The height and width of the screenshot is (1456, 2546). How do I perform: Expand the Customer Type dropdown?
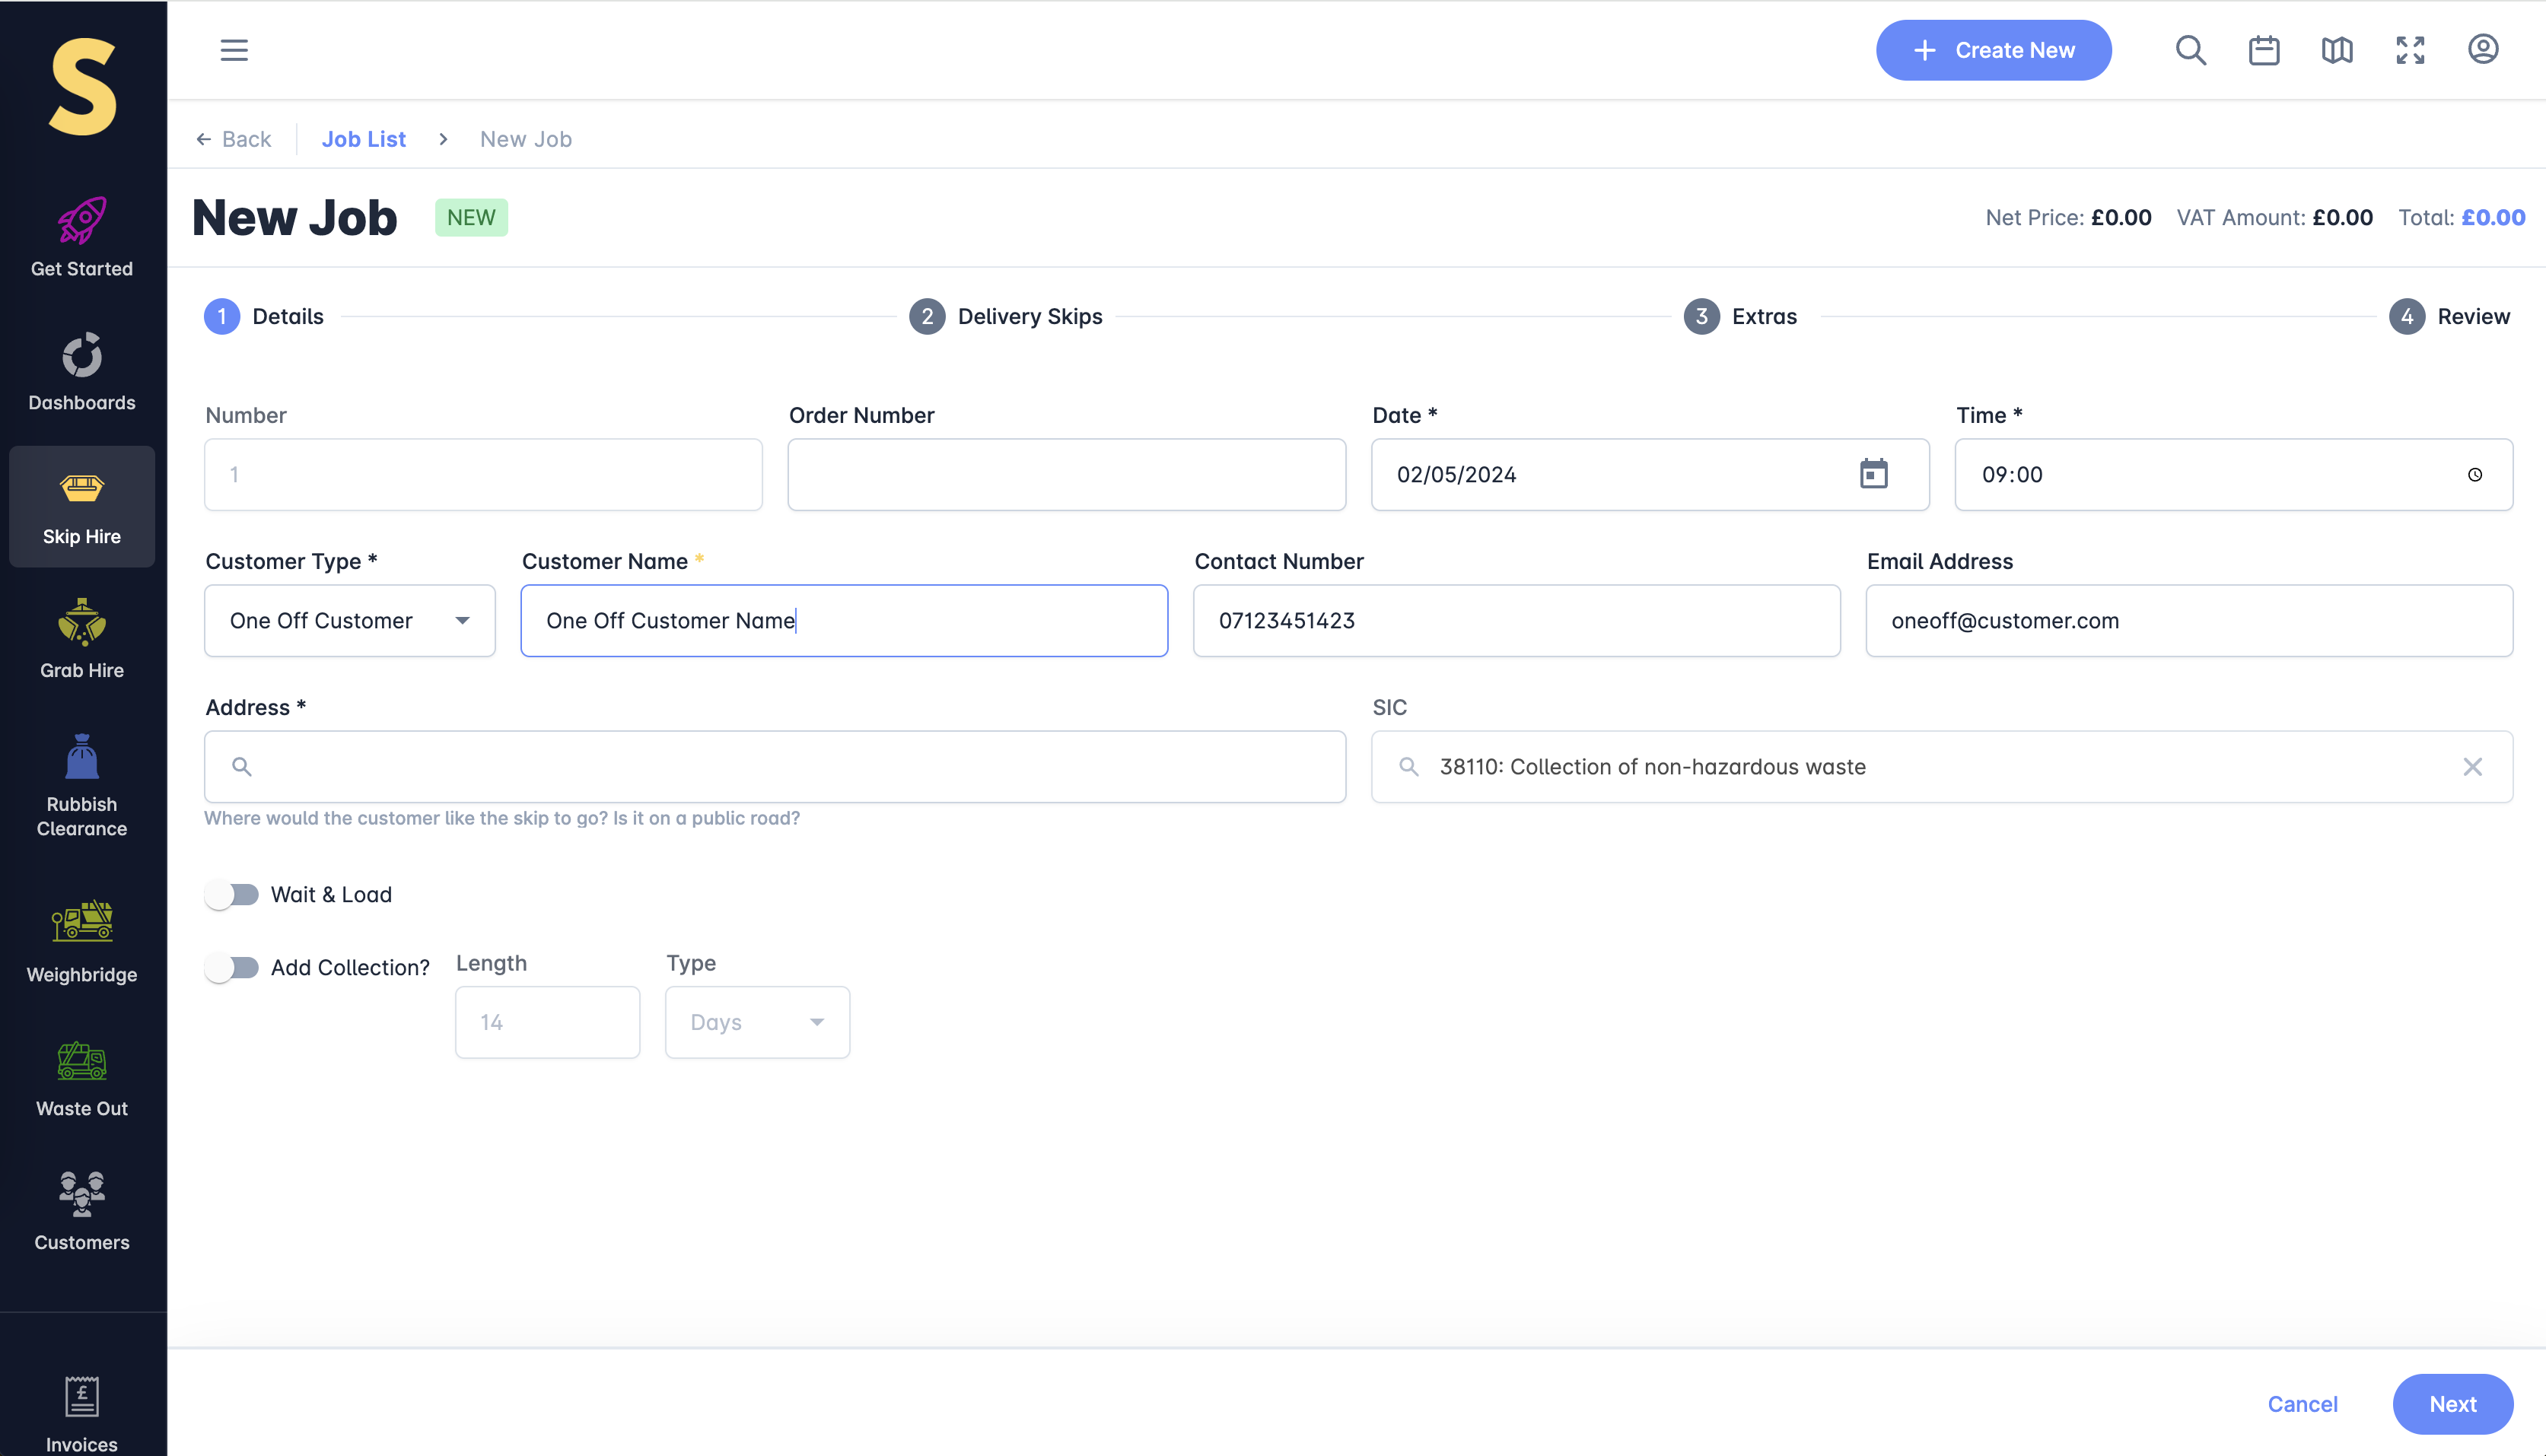(x=350, y=621)
